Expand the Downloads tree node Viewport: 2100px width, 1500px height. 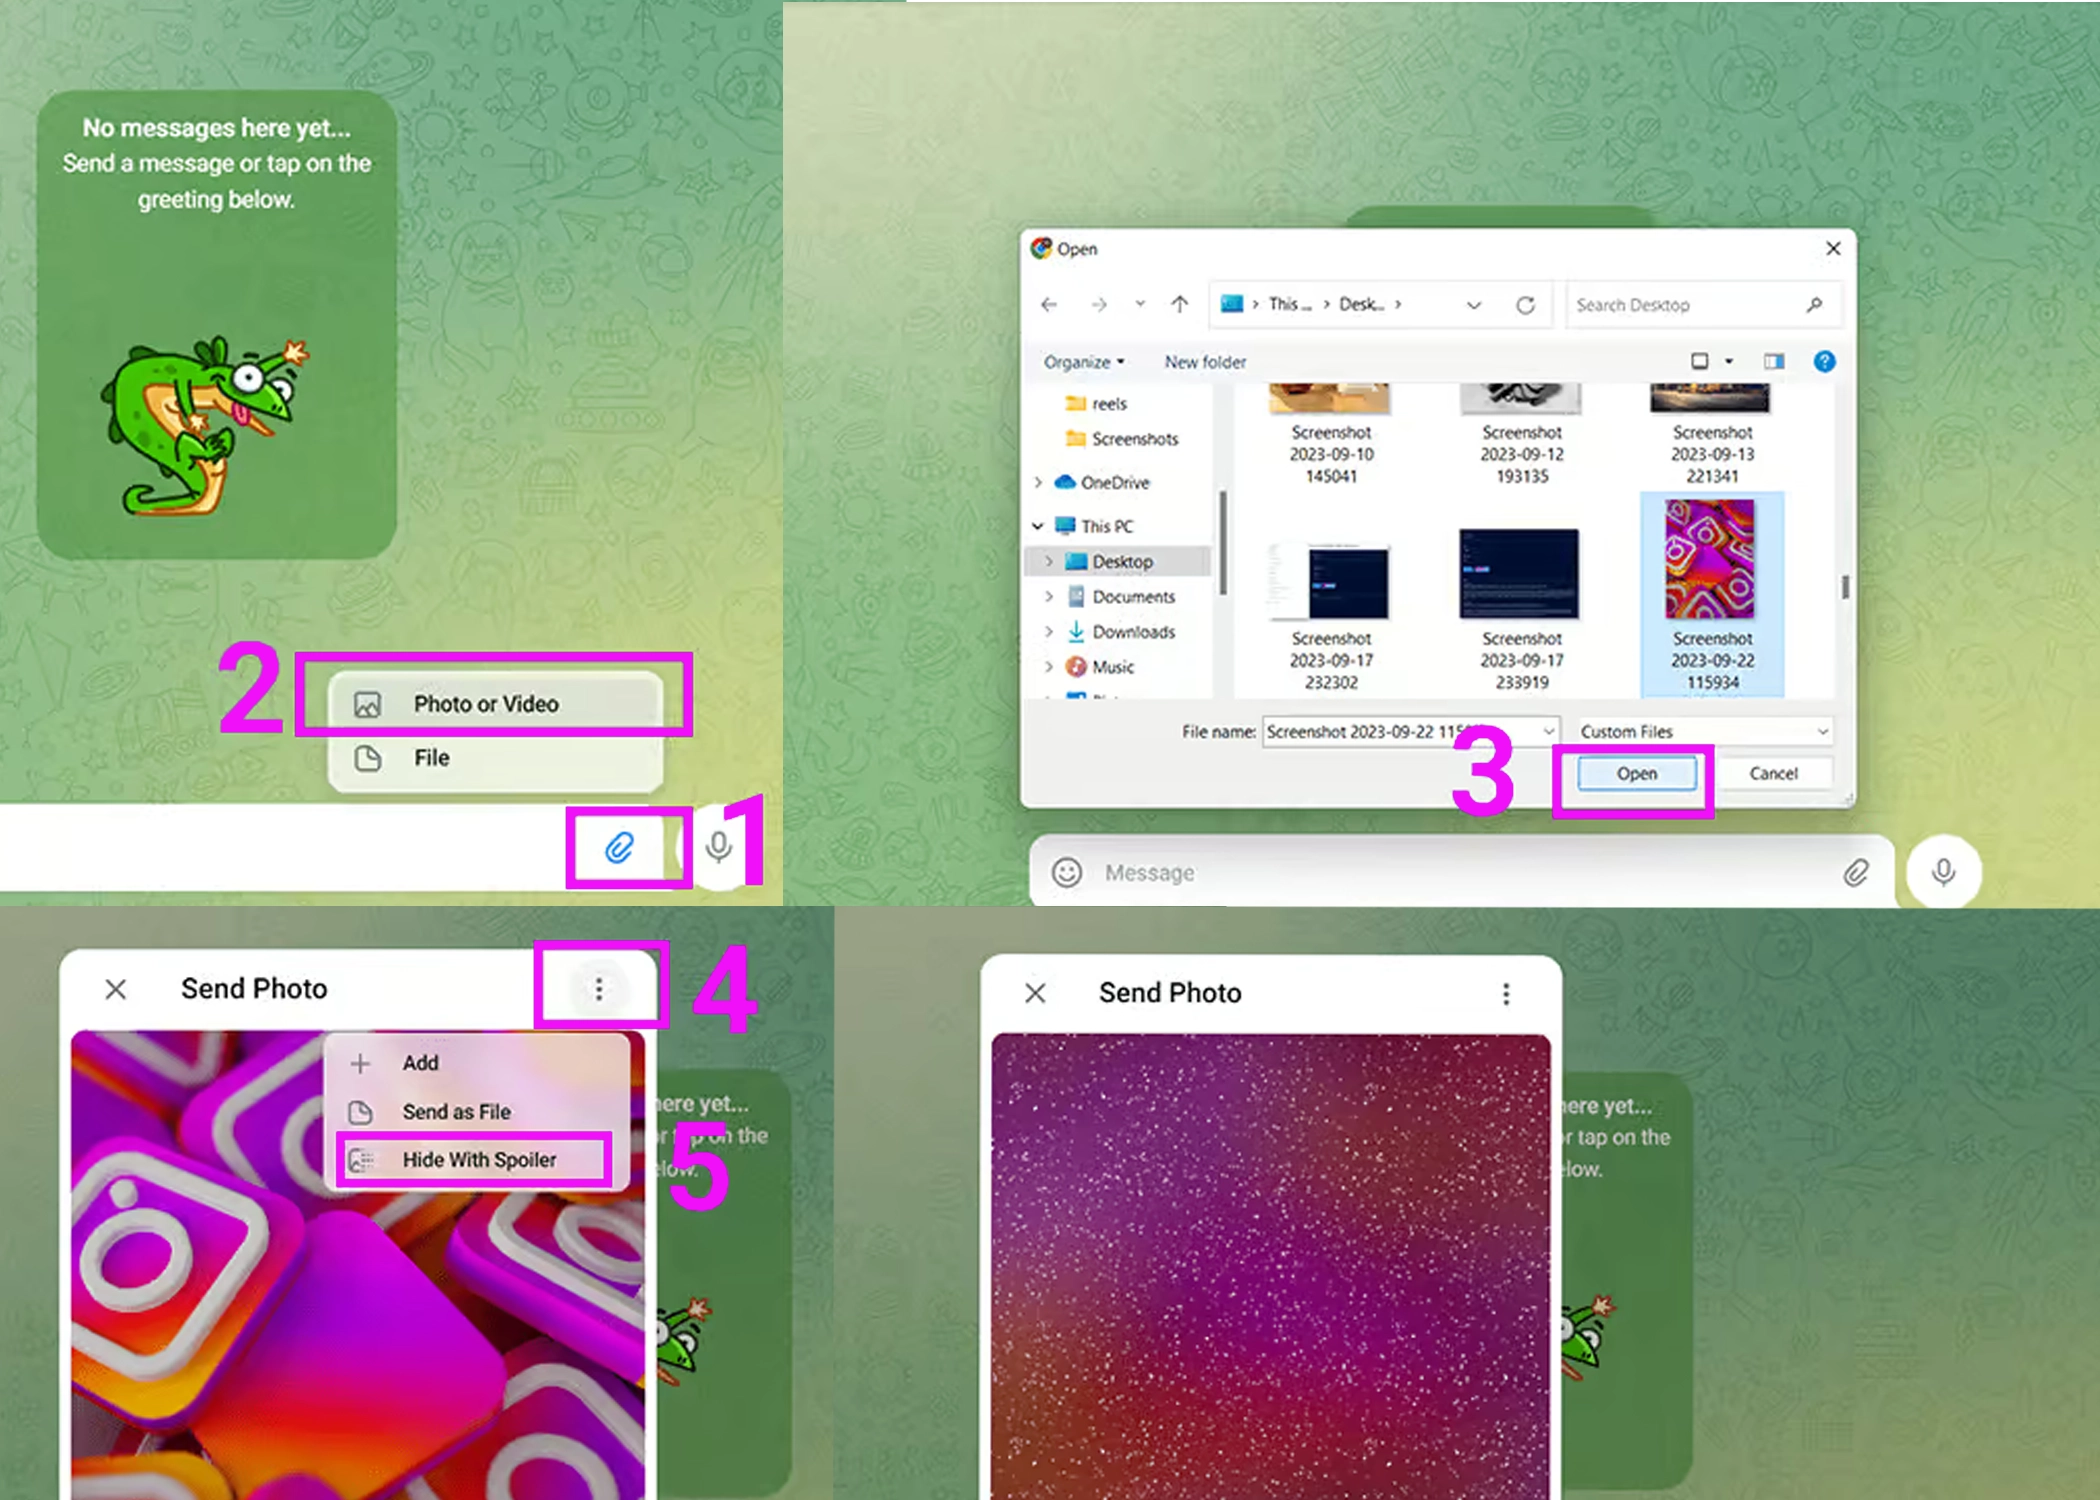click(x=1049, y=632)
